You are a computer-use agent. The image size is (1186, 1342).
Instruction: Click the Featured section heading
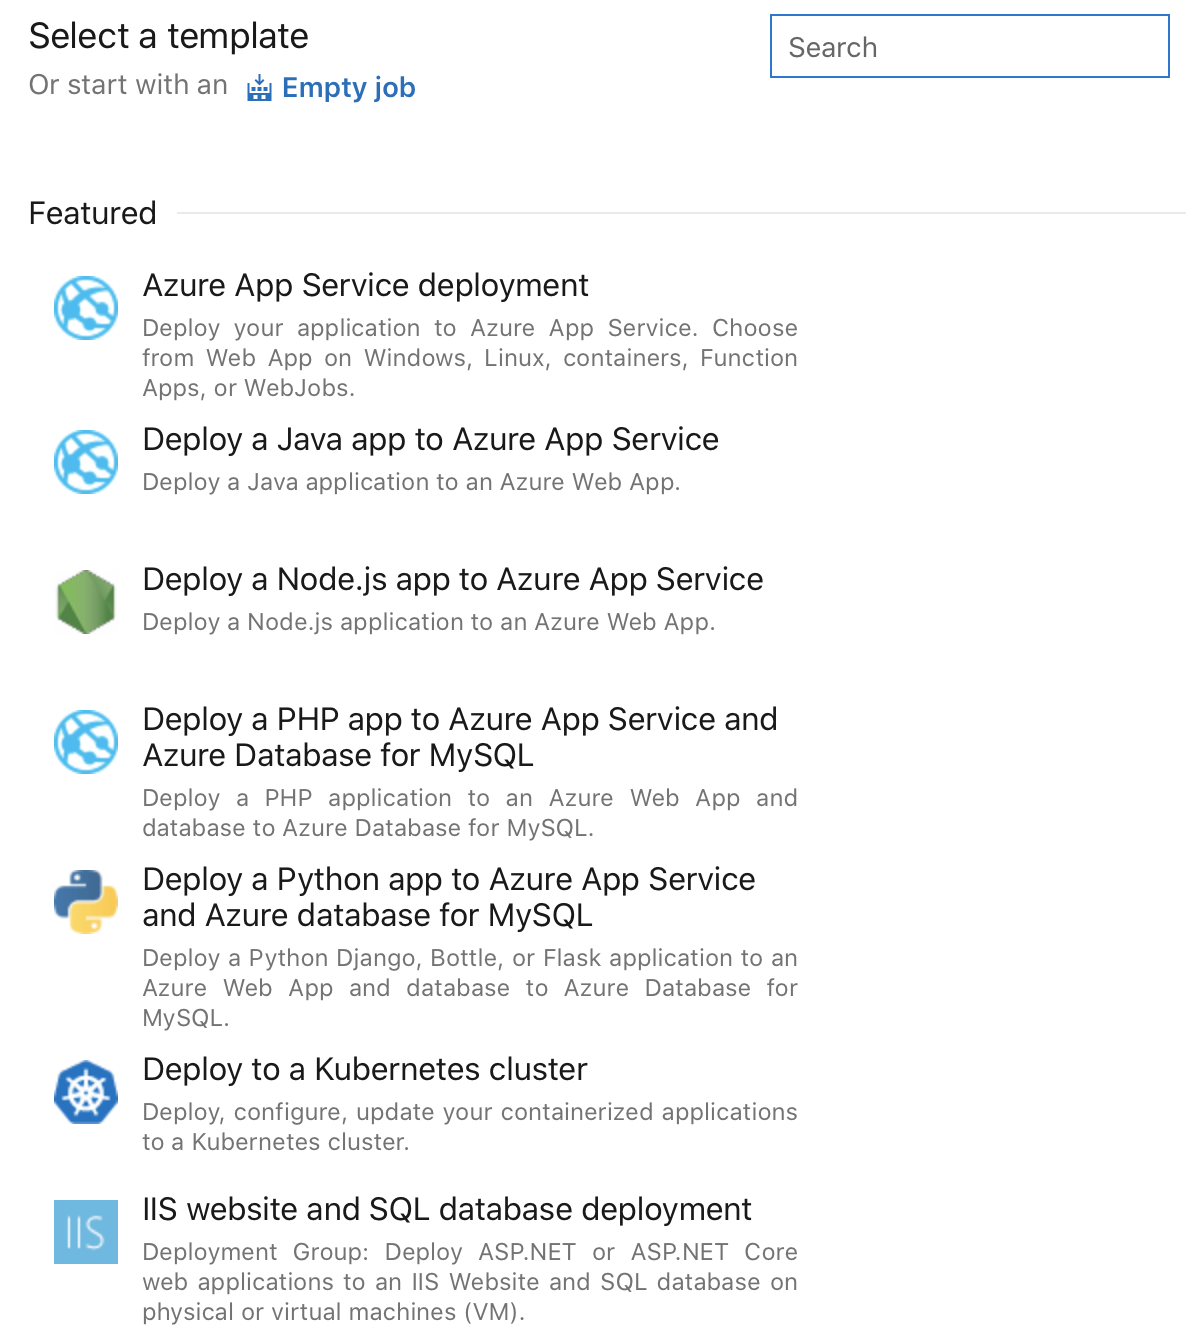coord(92,212)
